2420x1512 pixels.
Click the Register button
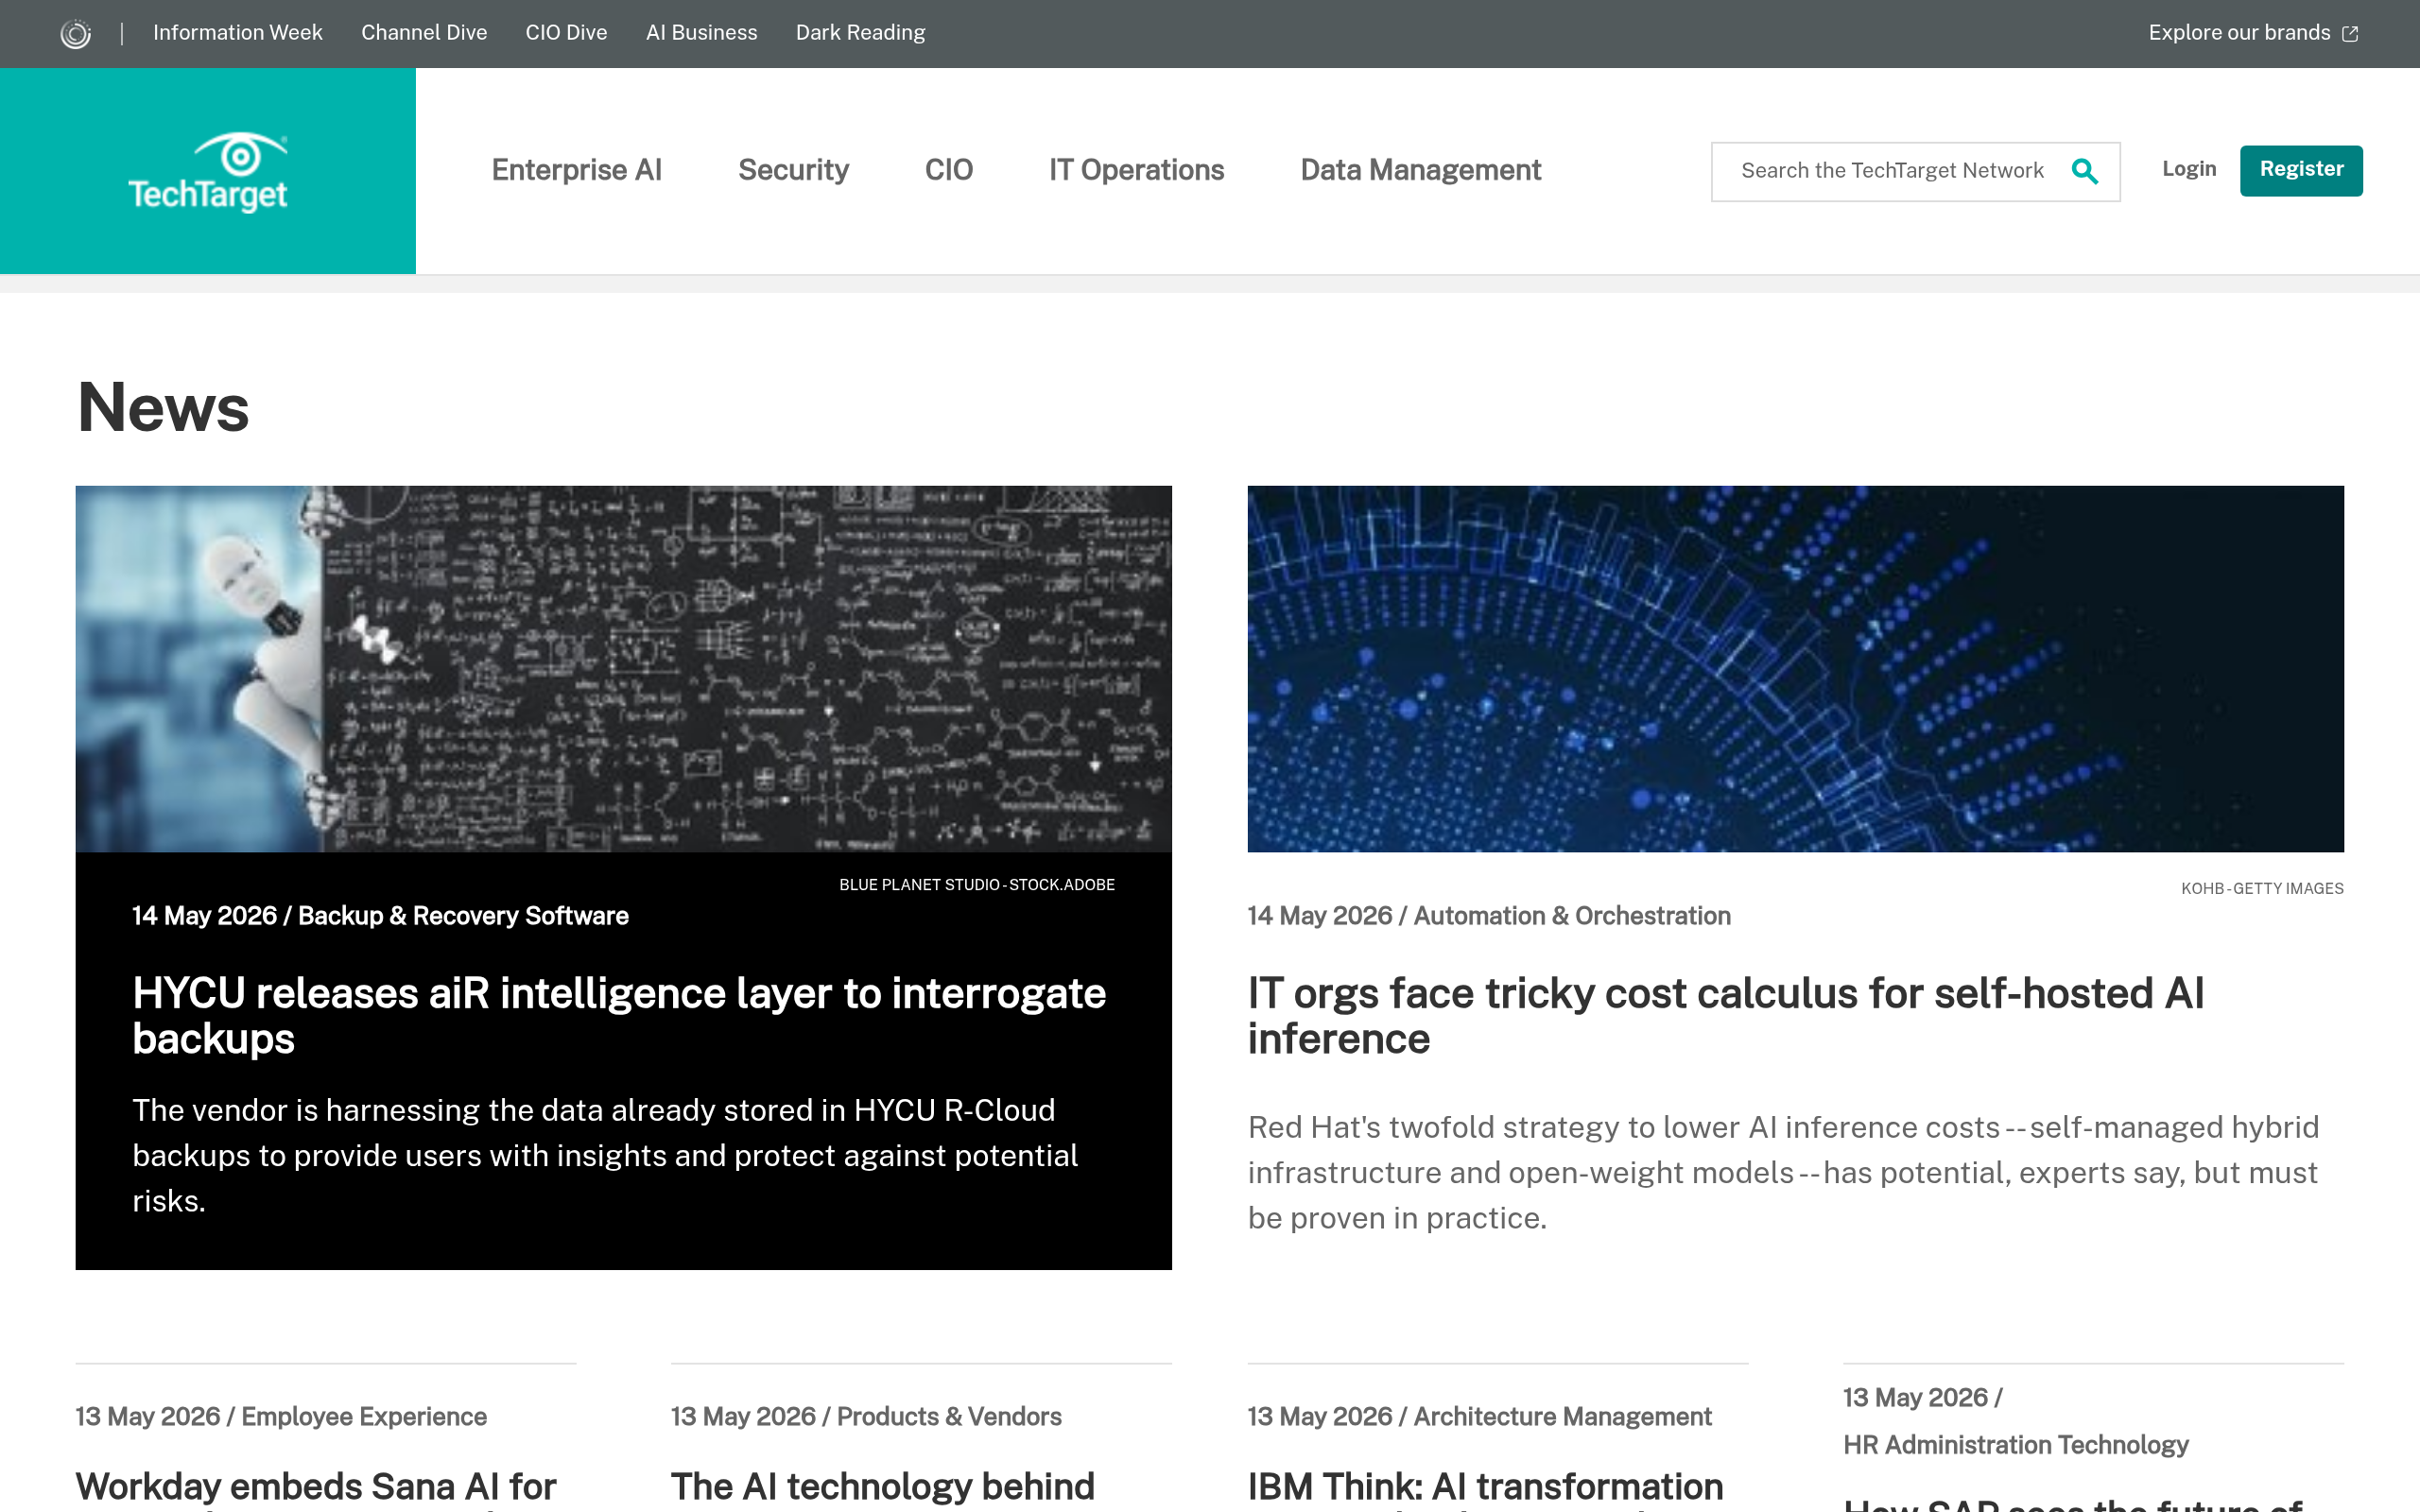coord(2301,170)
